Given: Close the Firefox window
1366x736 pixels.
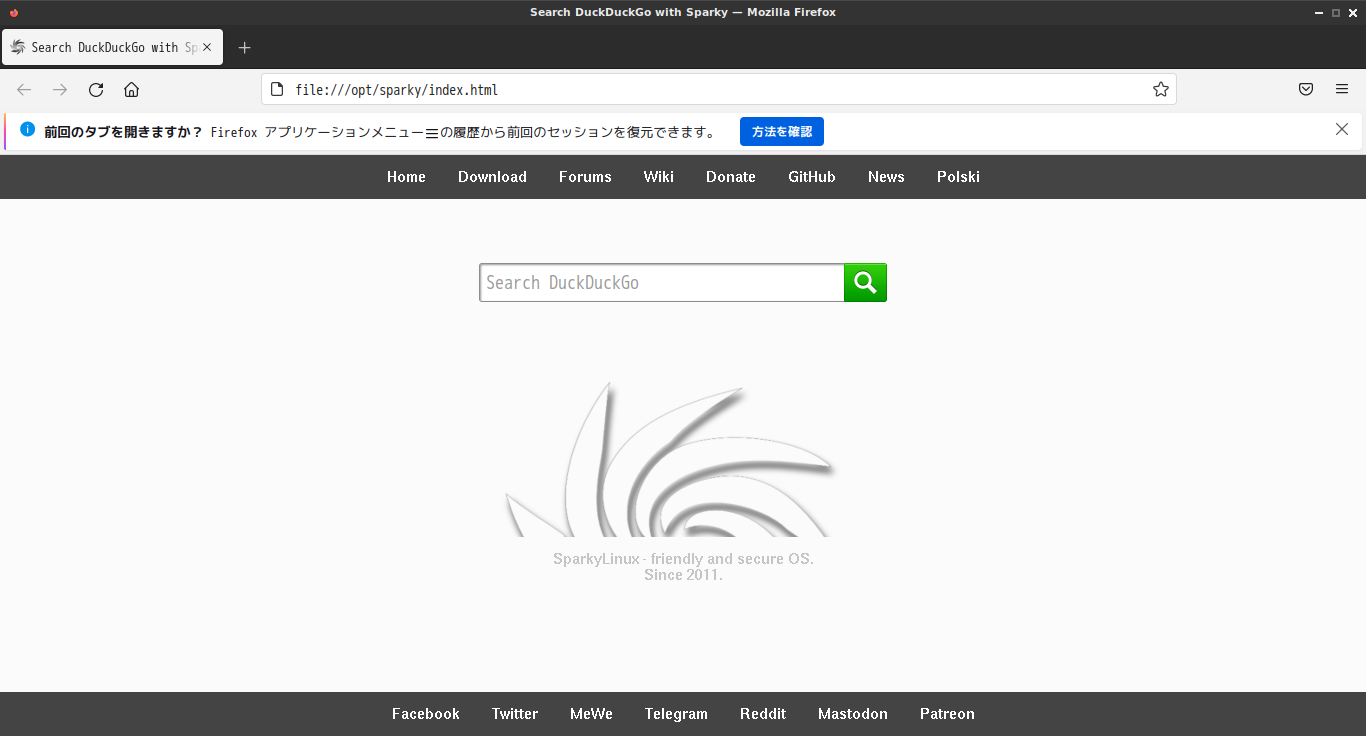Looking at the screenshot, I should [1352, 12].
